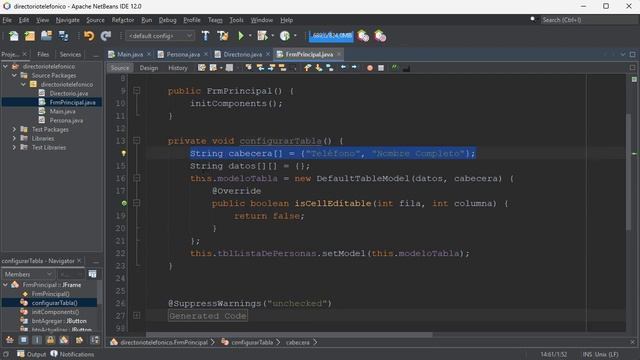The image size is (640, 360).
Task: Toggle Show Static Members in Navigator
Action: tap(37, 340)
